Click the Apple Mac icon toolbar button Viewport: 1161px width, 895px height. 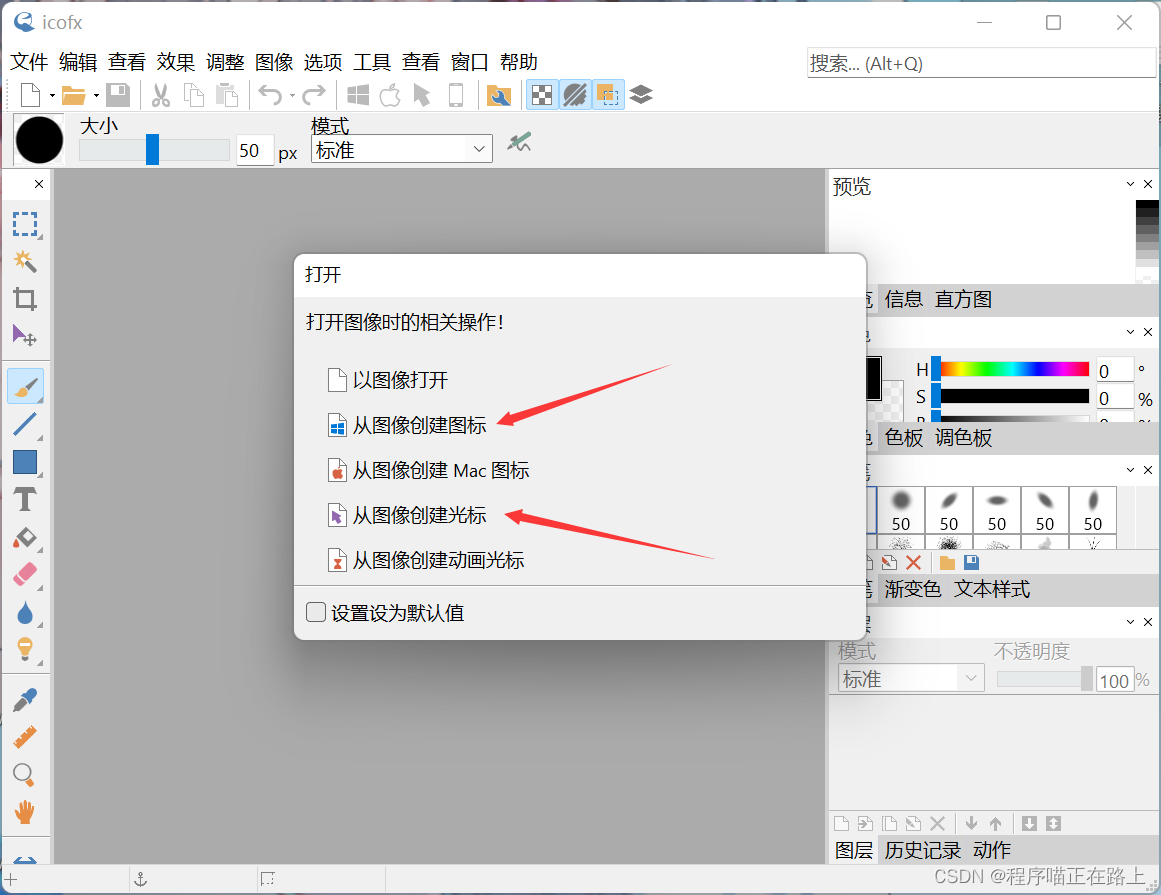tap(389, 94)
